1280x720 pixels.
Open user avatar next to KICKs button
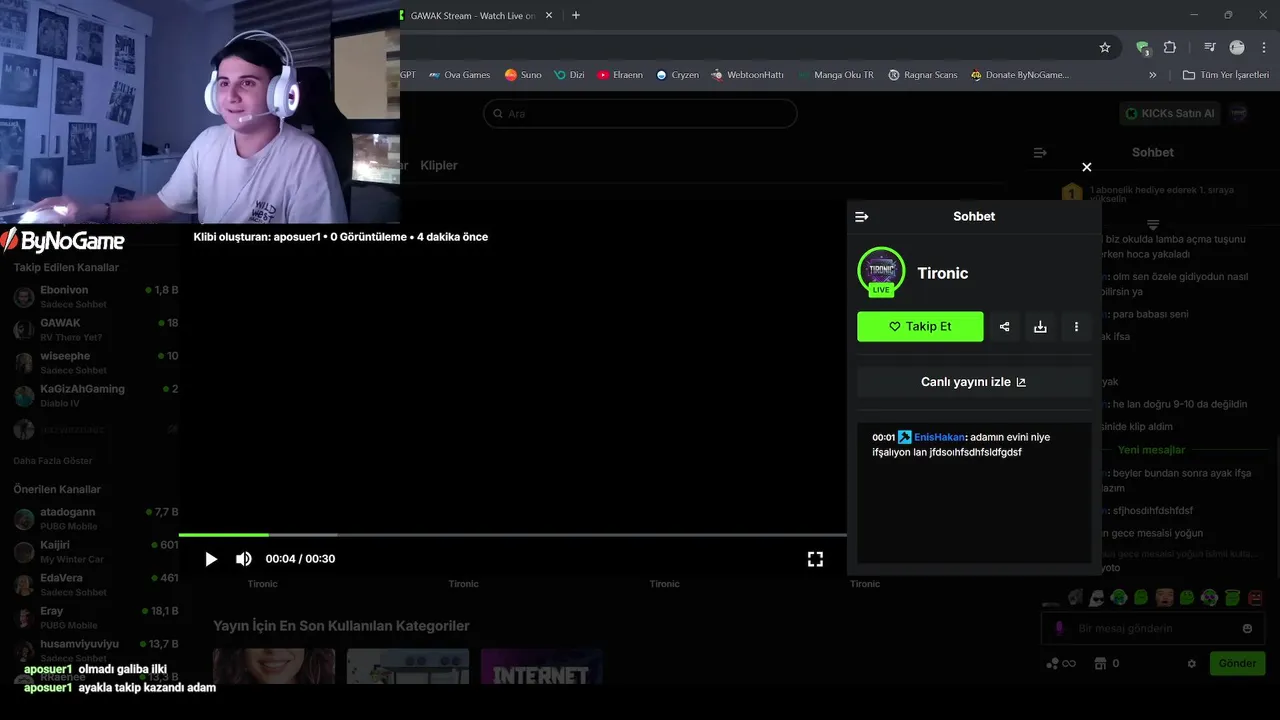pos(1239,113)
